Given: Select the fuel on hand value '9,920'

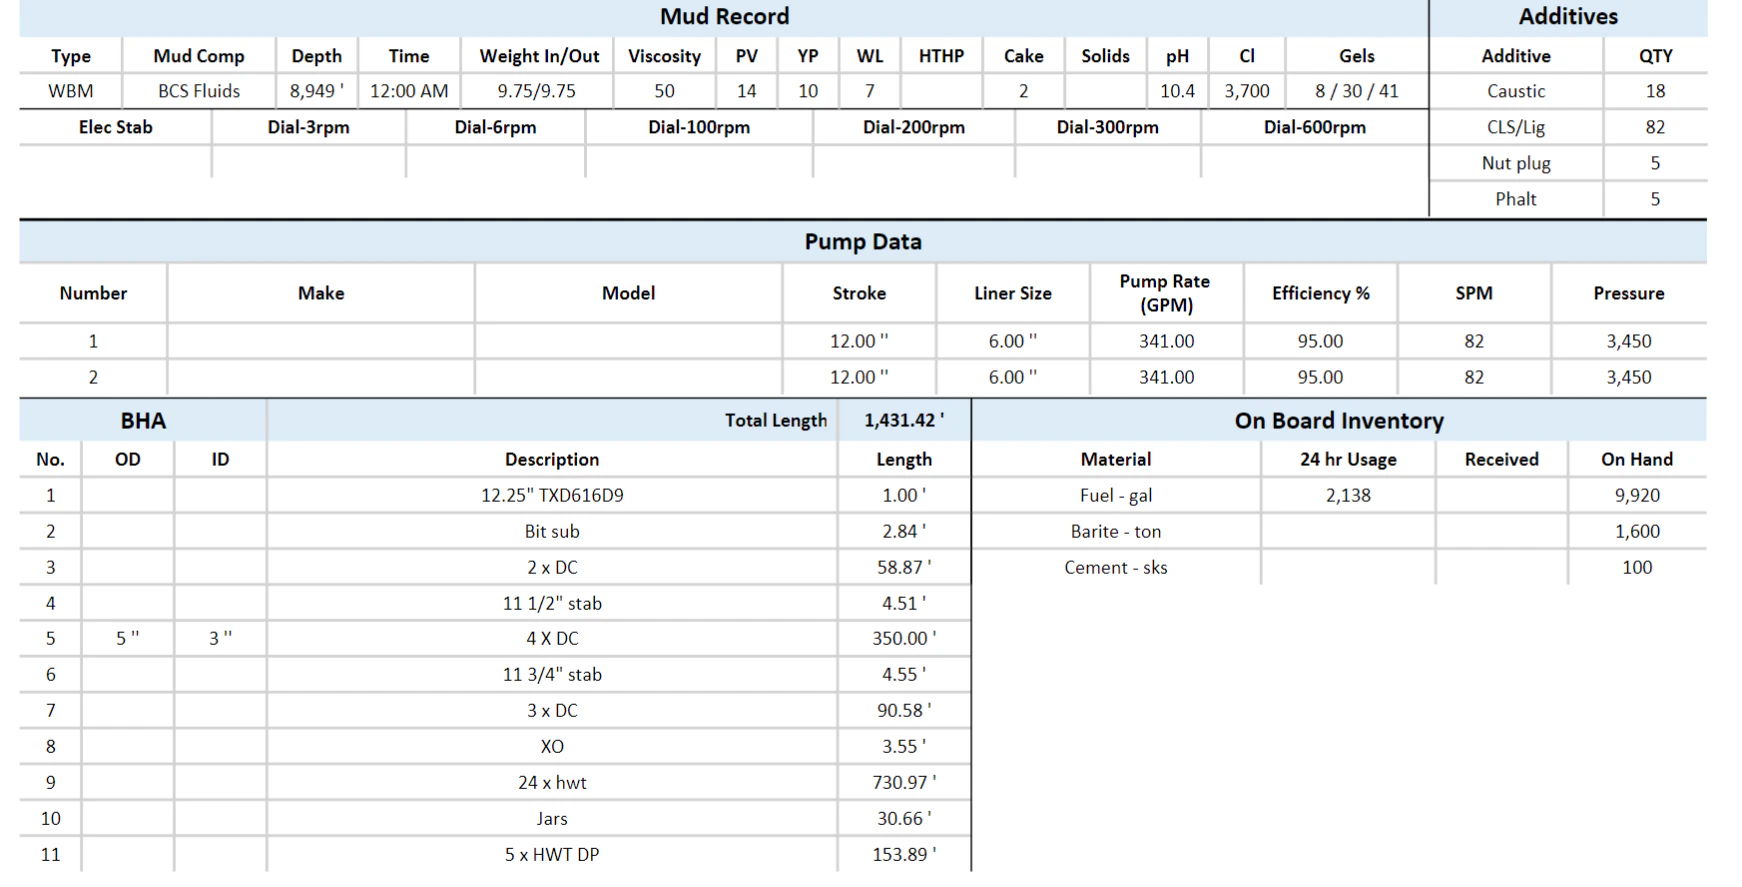Looking at the screenshot, I should (x=1637, y=495).
